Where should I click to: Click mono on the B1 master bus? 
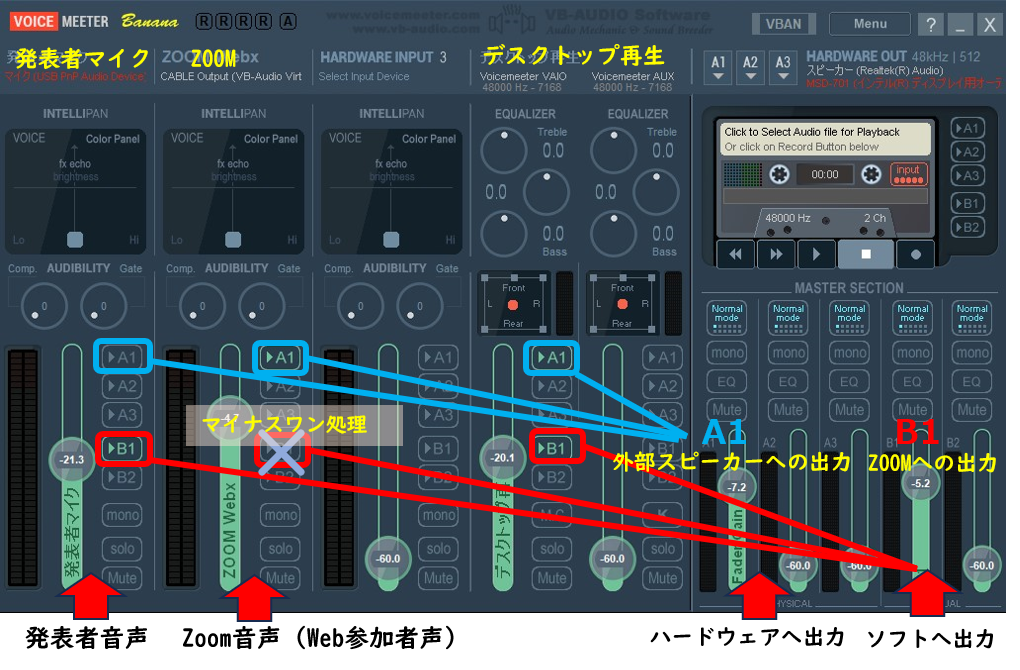(x=912, y=353)
